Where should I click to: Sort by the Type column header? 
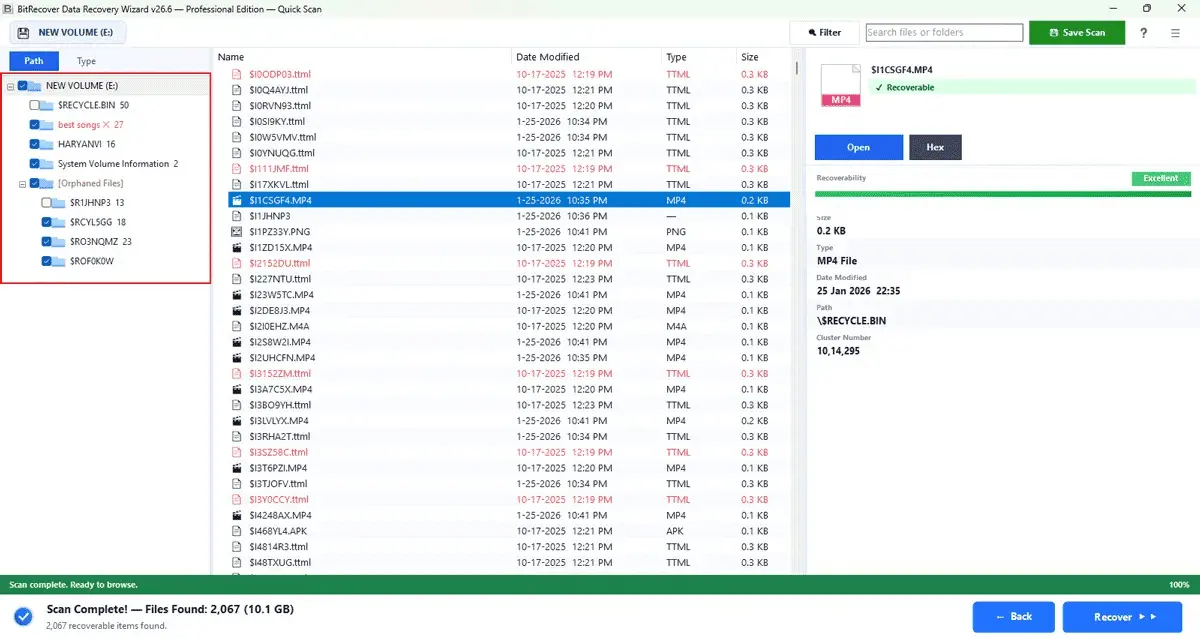(x=698, y=57)
